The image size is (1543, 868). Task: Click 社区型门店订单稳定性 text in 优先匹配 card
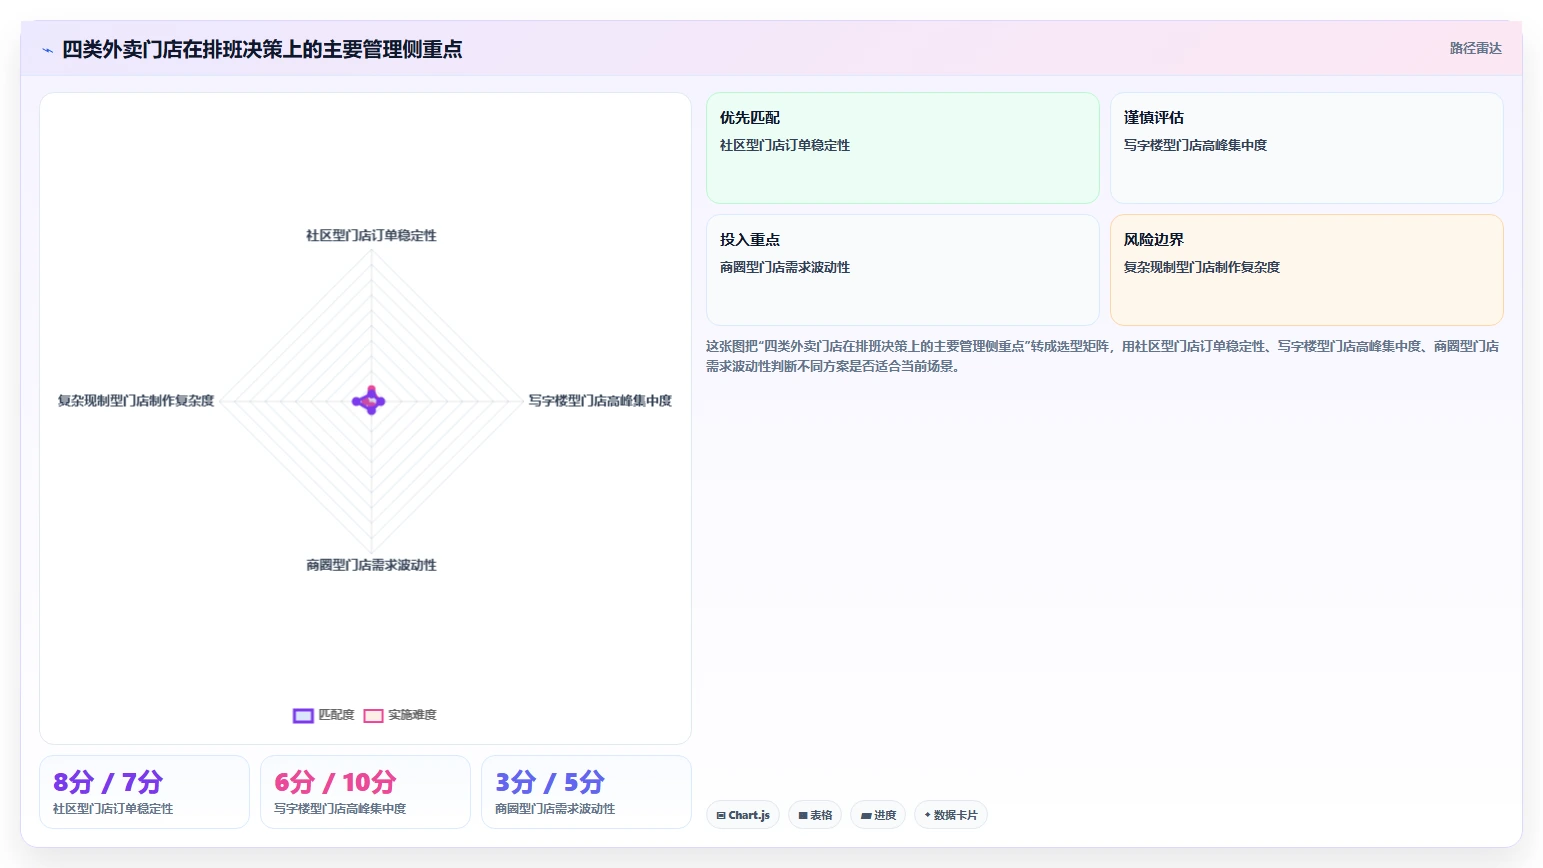785,146
